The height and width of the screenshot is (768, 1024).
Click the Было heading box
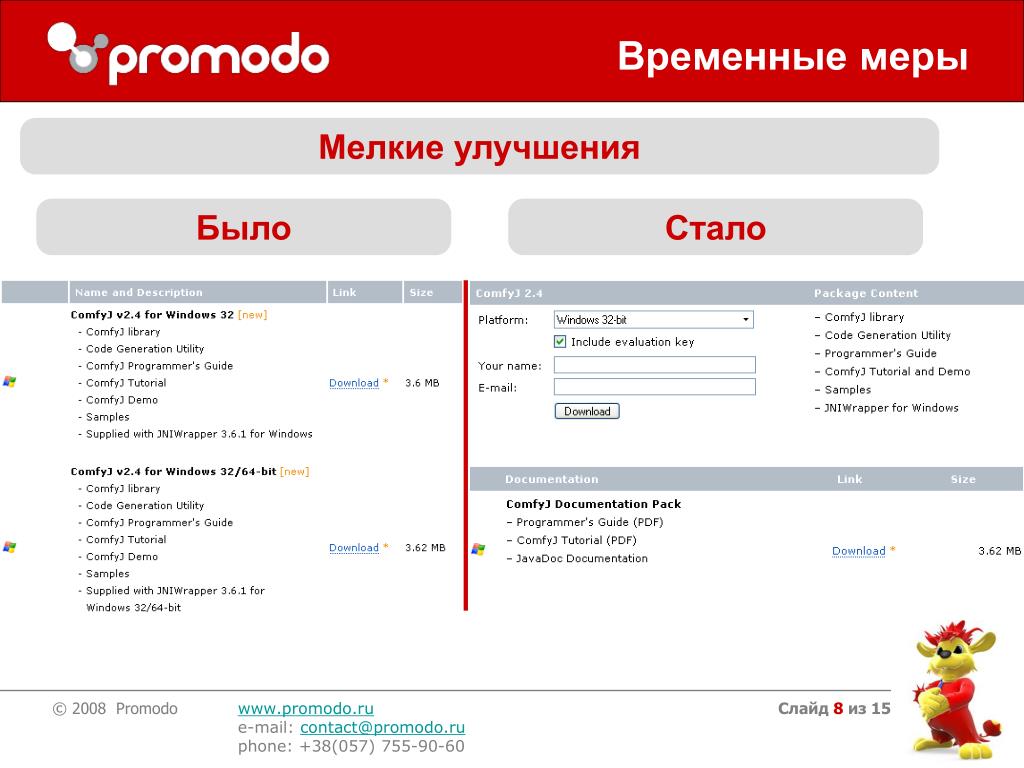point(244,227)
